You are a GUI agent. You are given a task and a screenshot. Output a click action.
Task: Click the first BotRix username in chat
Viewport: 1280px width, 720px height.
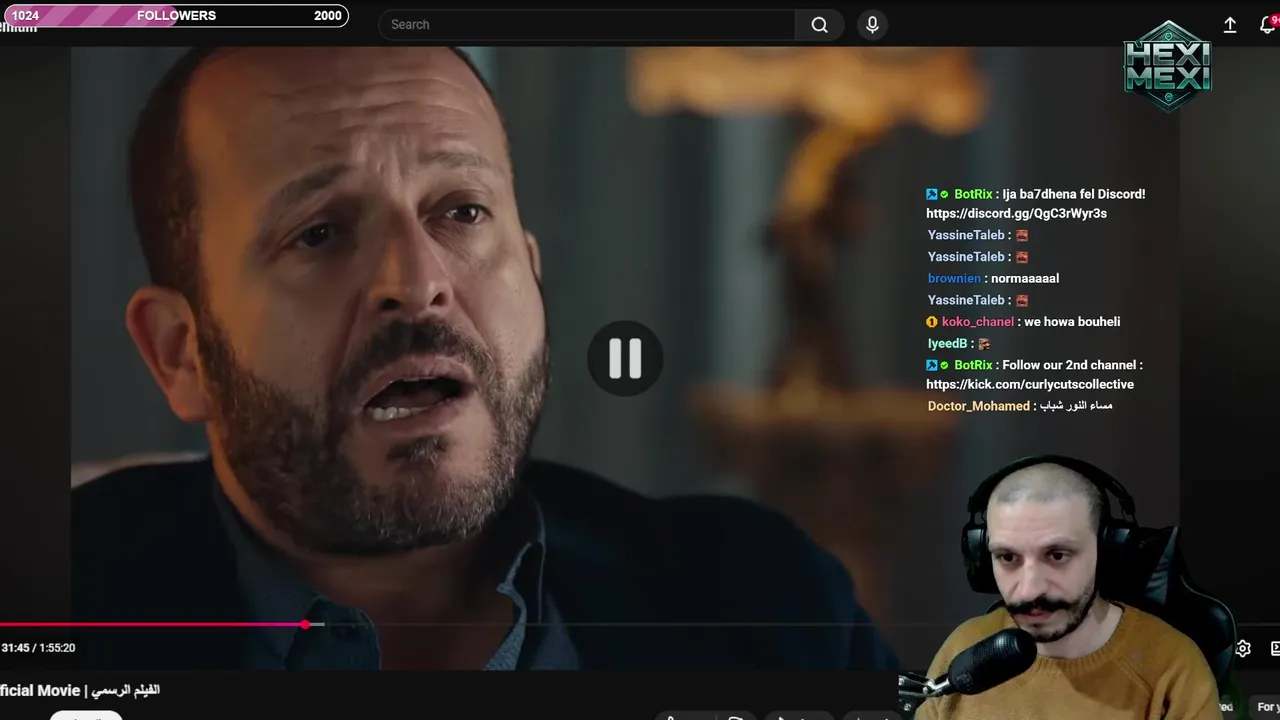pyautogui.click(x=973, y=194)
